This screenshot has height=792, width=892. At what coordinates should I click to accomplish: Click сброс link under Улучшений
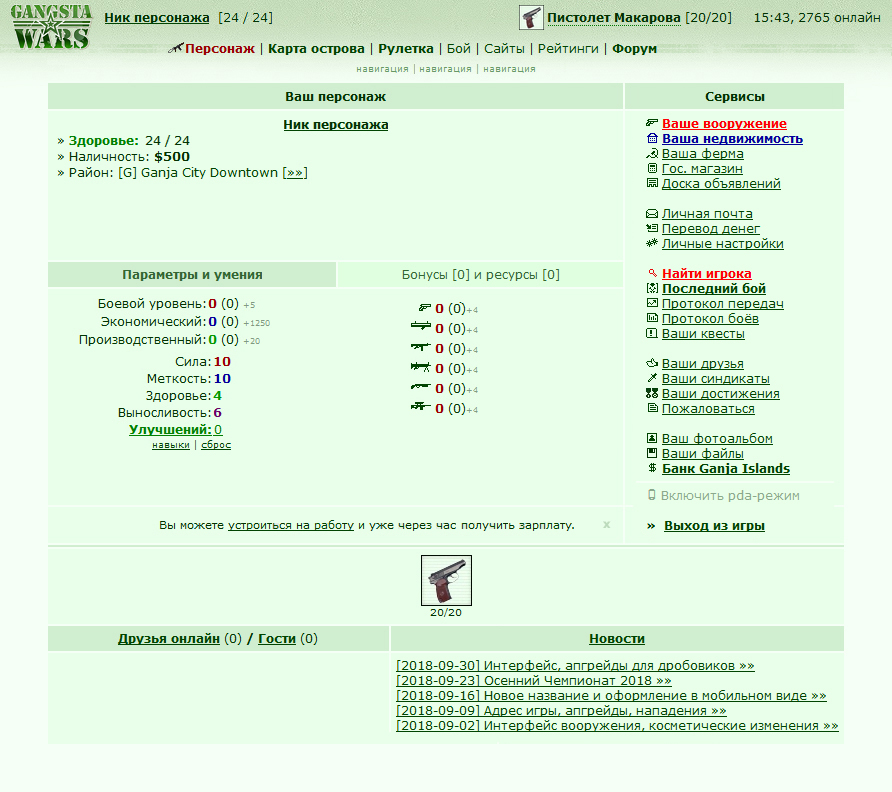point(216,445)
